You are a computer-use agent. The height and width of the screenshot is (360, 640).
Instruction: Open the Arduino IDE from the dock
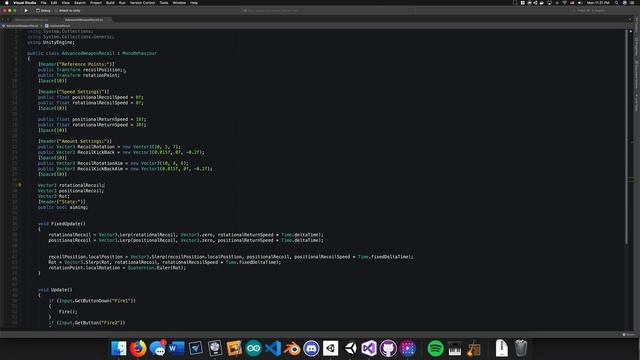coord(253,348)
